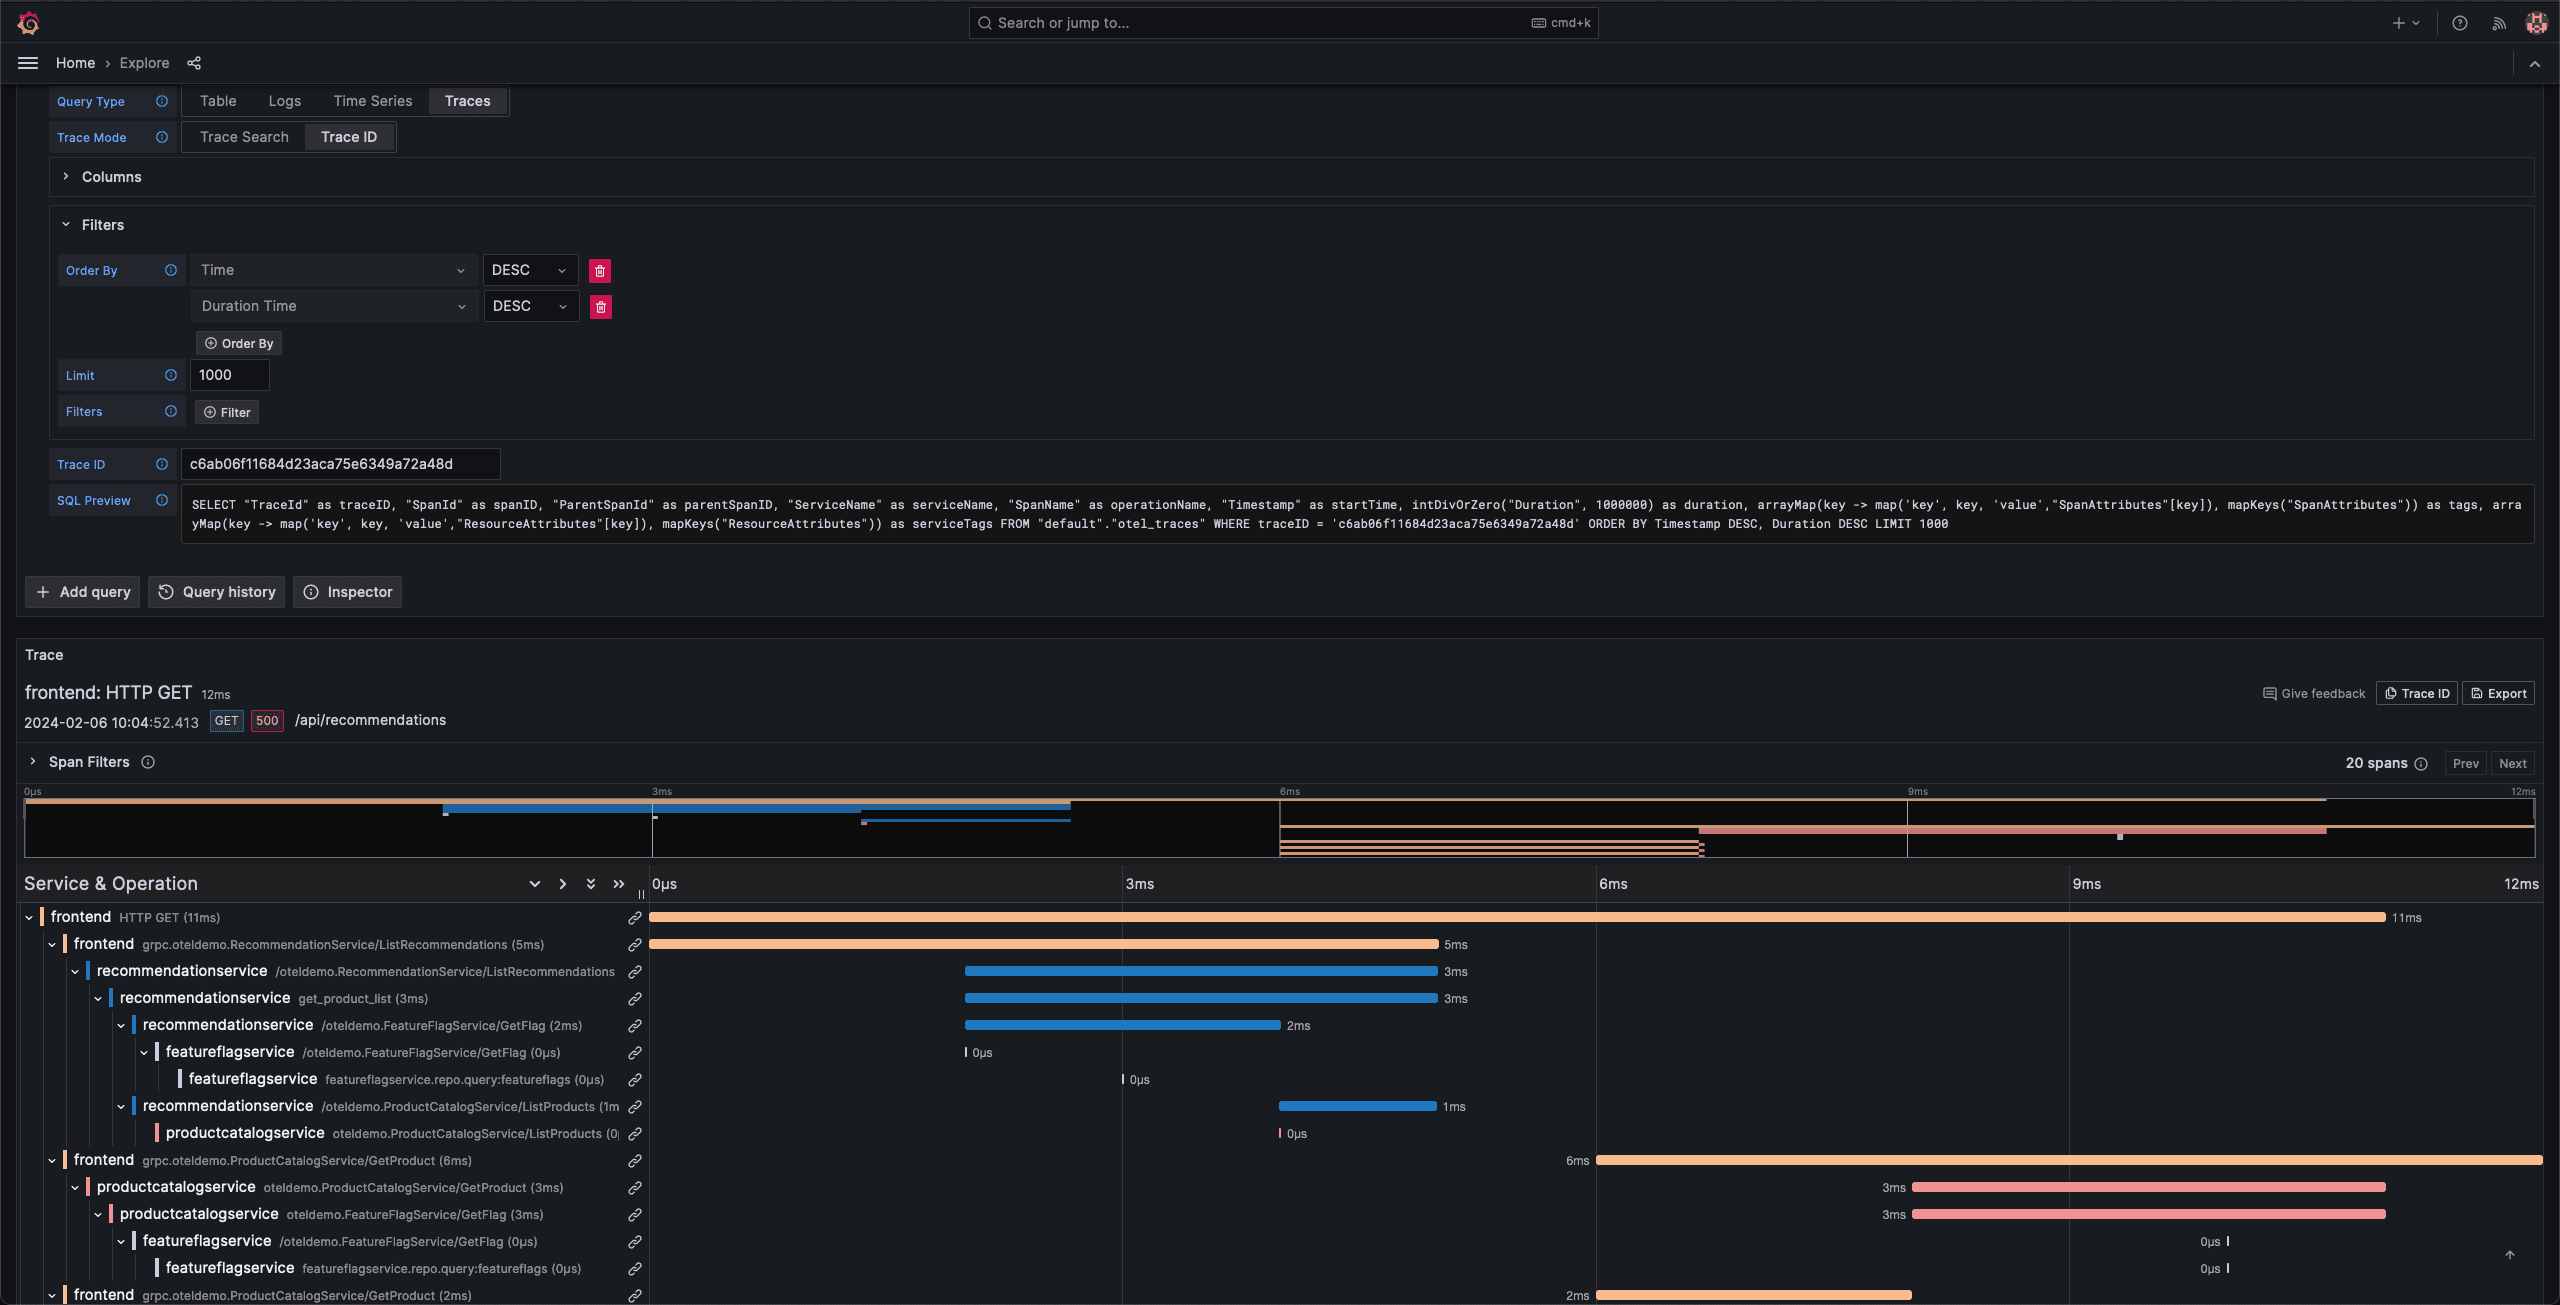Delete the Duration Time order-by row
The height and width of the screenshot is (1305, 2560).
coord(601,307)
